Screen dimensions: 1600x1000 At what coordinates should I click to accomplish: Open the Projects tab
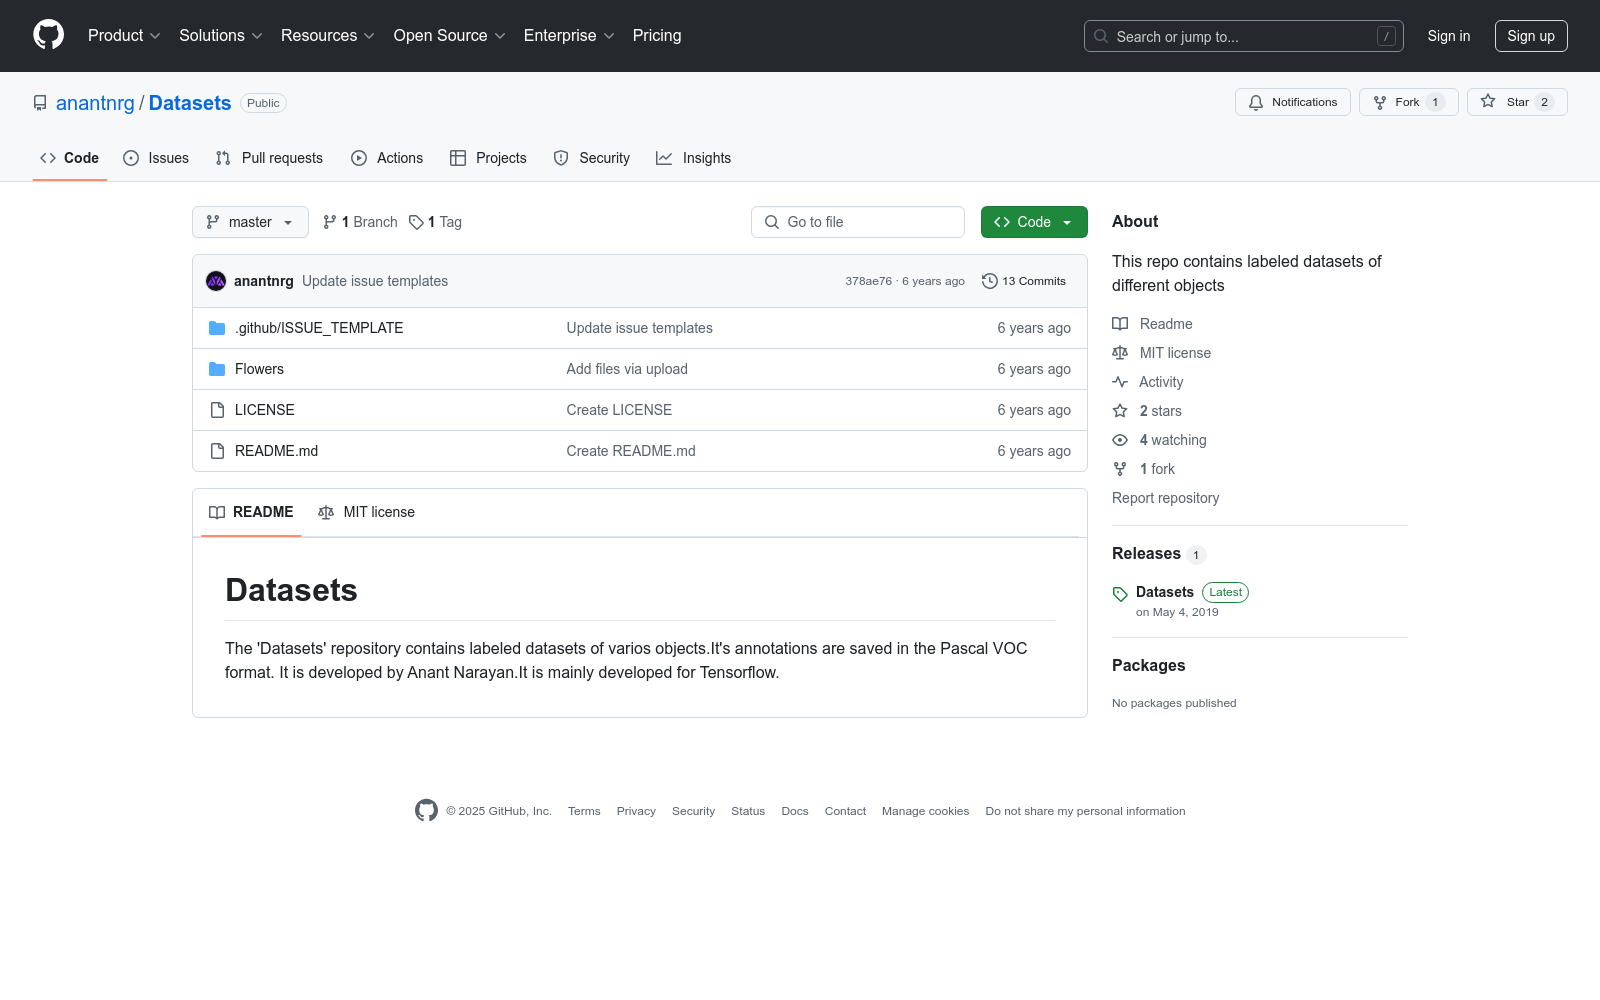click(488, 158)
